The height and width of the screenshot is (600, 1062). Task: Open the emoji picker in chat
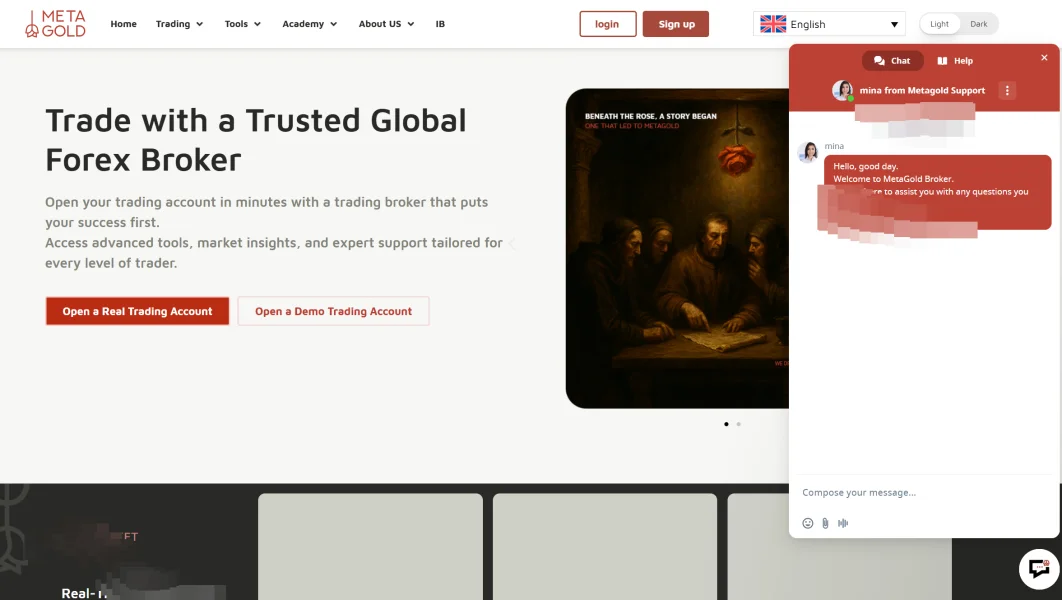pyautogui.click(x=807, y=523)
